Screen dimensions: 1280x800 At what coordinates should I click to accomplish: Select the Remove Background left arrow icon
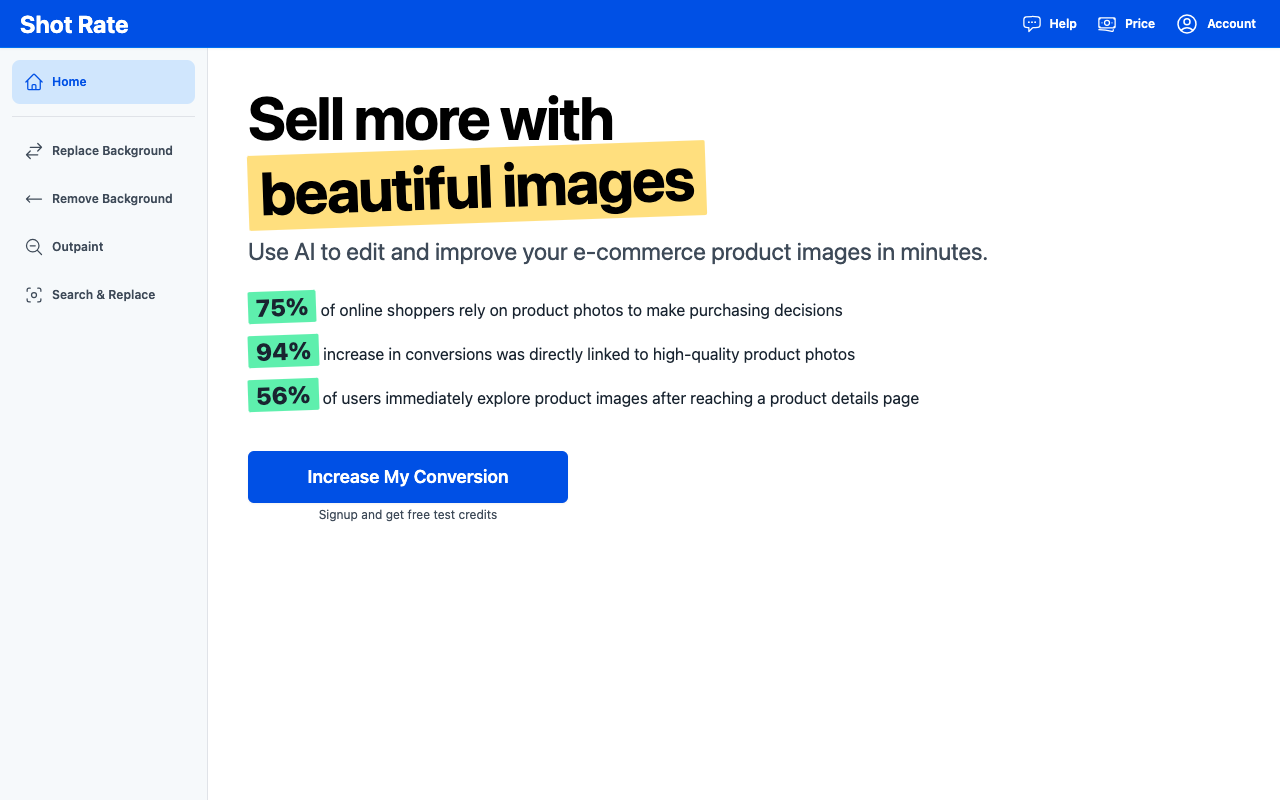[x=34, y=199]
